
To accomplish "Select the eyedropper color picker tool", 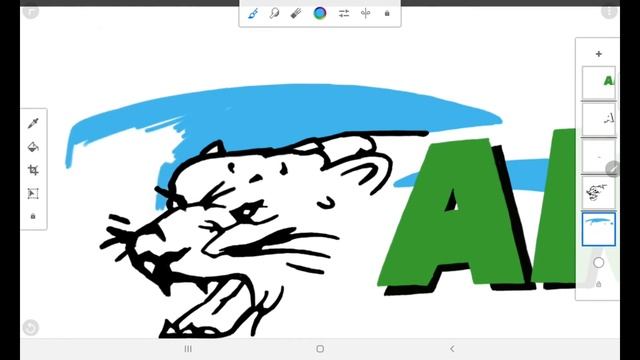I will [x=33, y=123].
